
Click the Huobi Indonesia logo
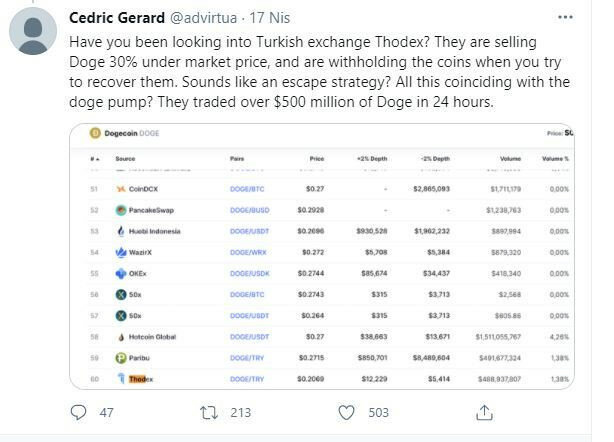pyautogui.click(x=120, y=231)
